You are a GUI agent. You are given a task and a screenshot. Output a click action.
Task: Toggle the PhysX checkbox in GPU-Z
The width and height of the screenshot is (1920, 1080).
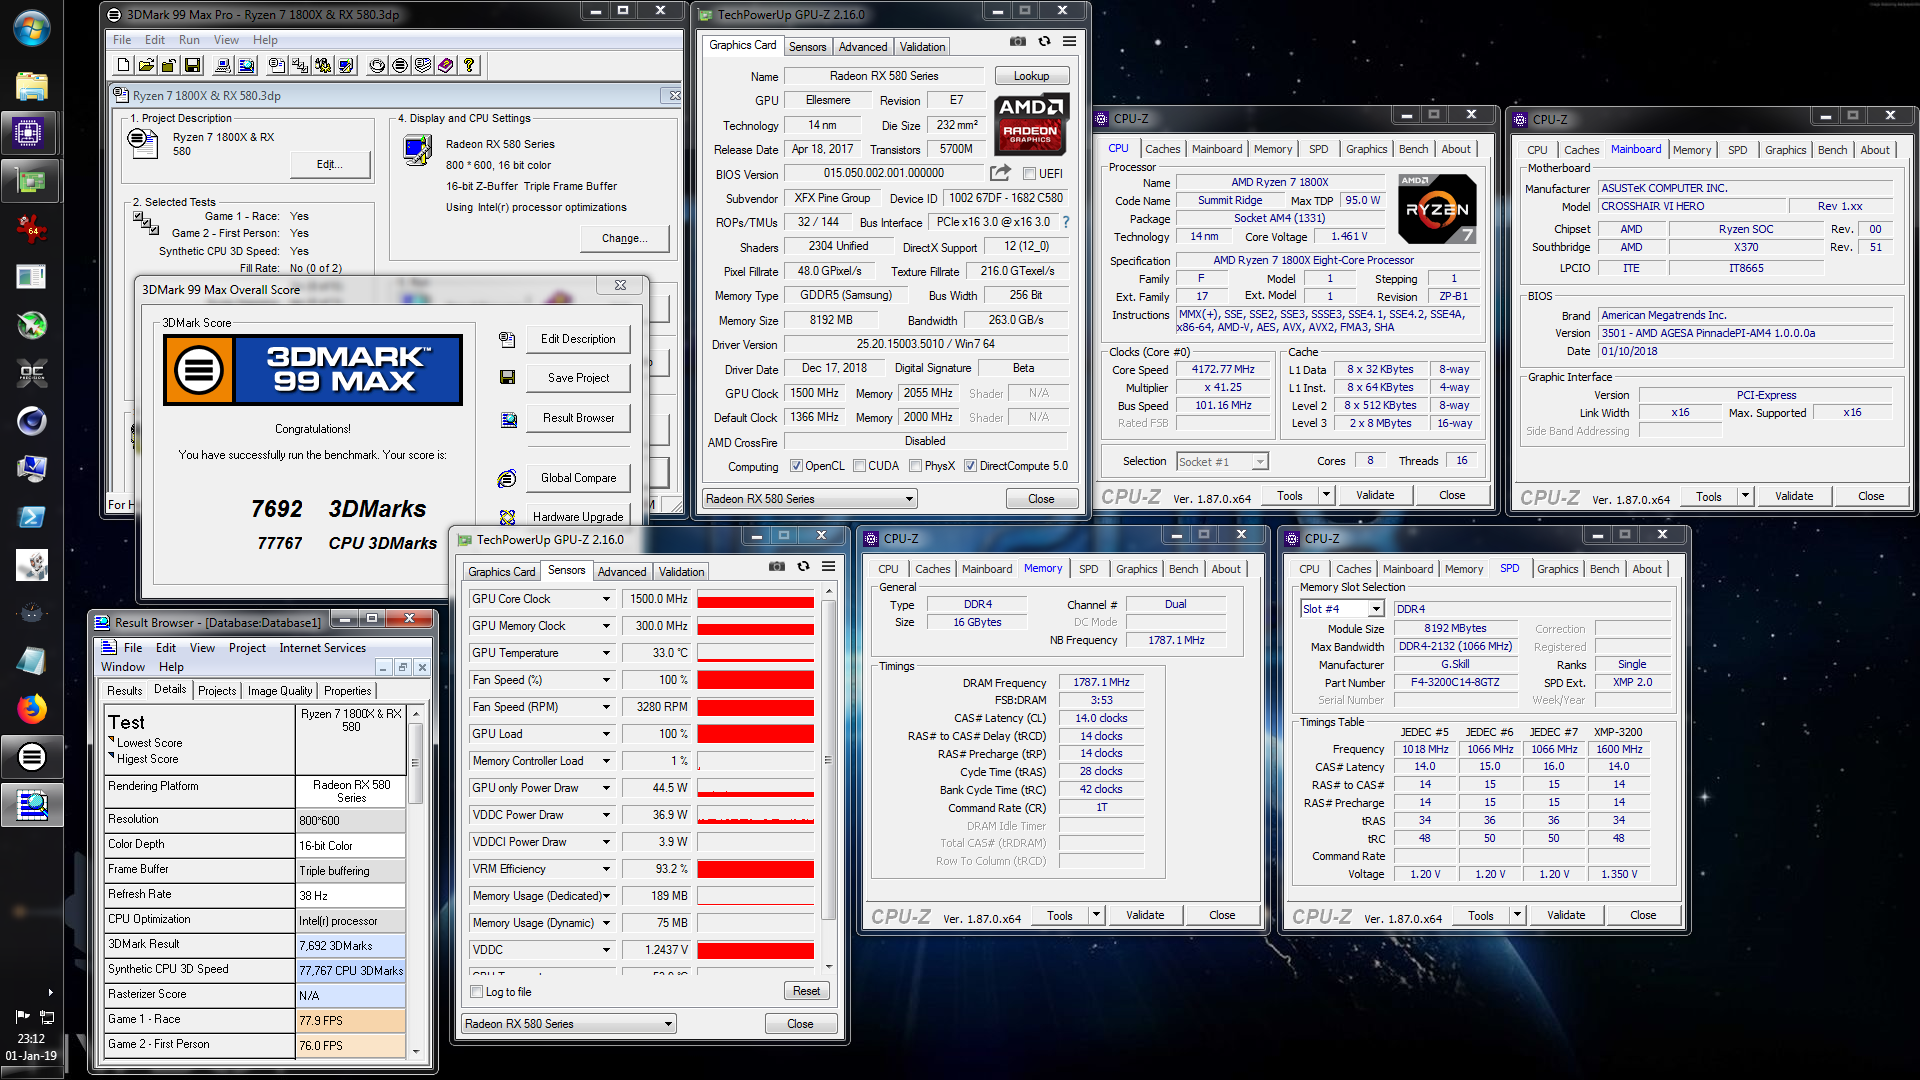point(915,466)
